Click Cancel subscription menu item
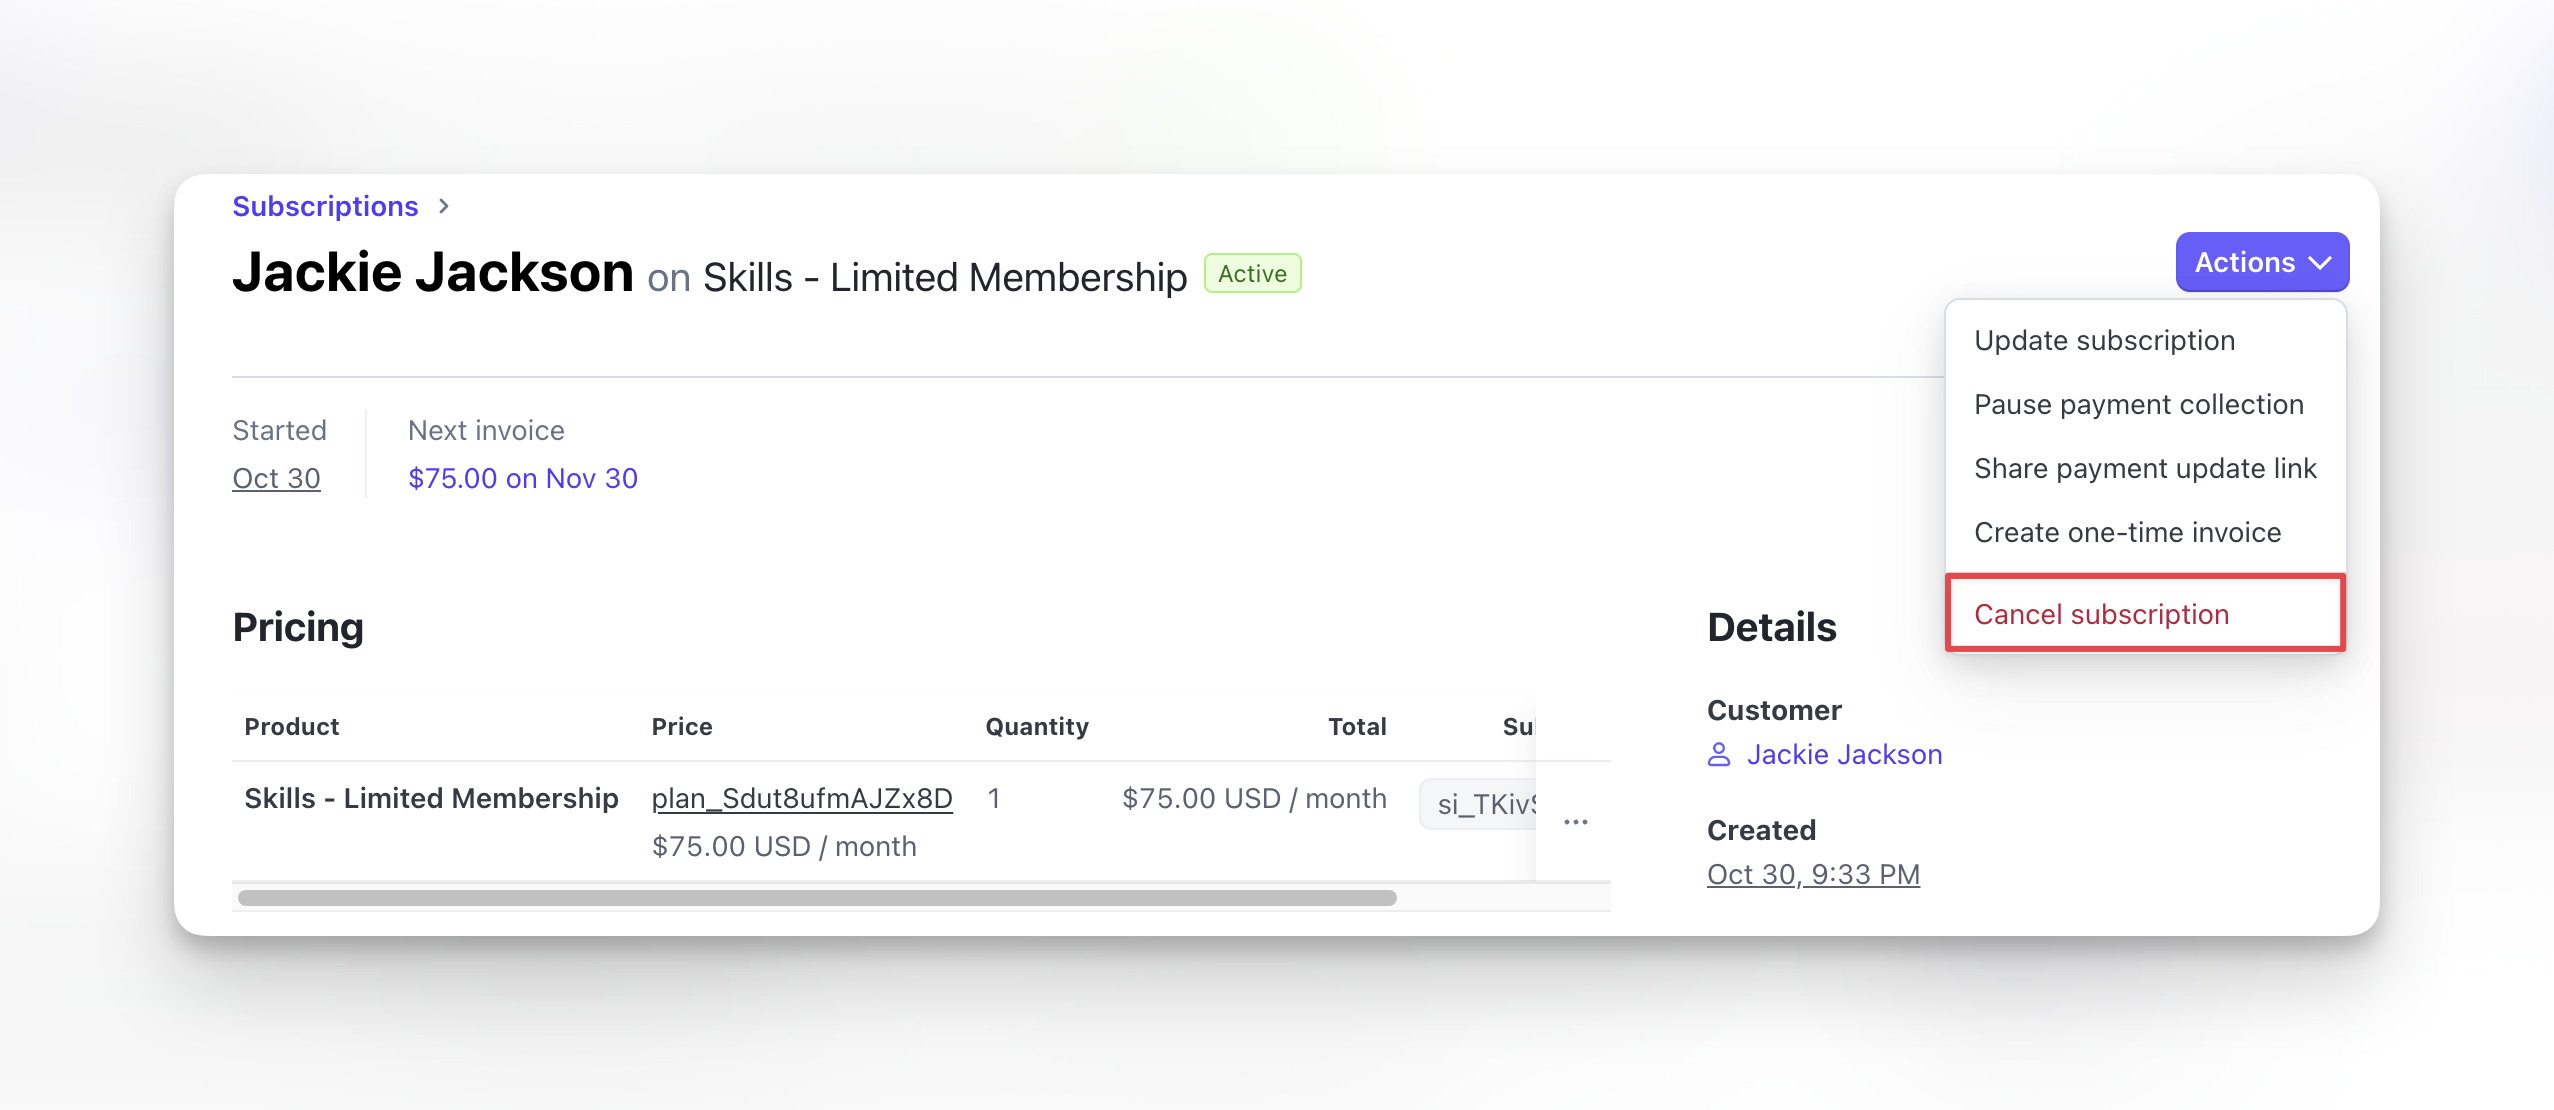This screenshot has width=2554, height=1110. point(2101,614)
